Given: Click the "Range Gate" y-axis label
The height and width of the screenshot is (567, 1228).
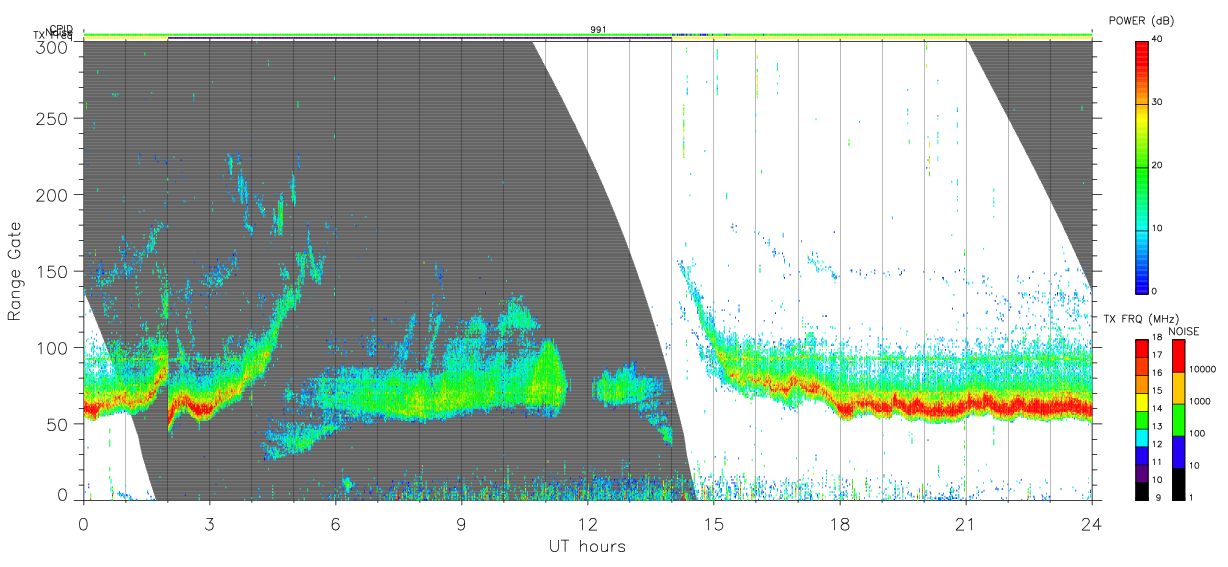Looking at the screenshot, I should [x=15, y=271].
